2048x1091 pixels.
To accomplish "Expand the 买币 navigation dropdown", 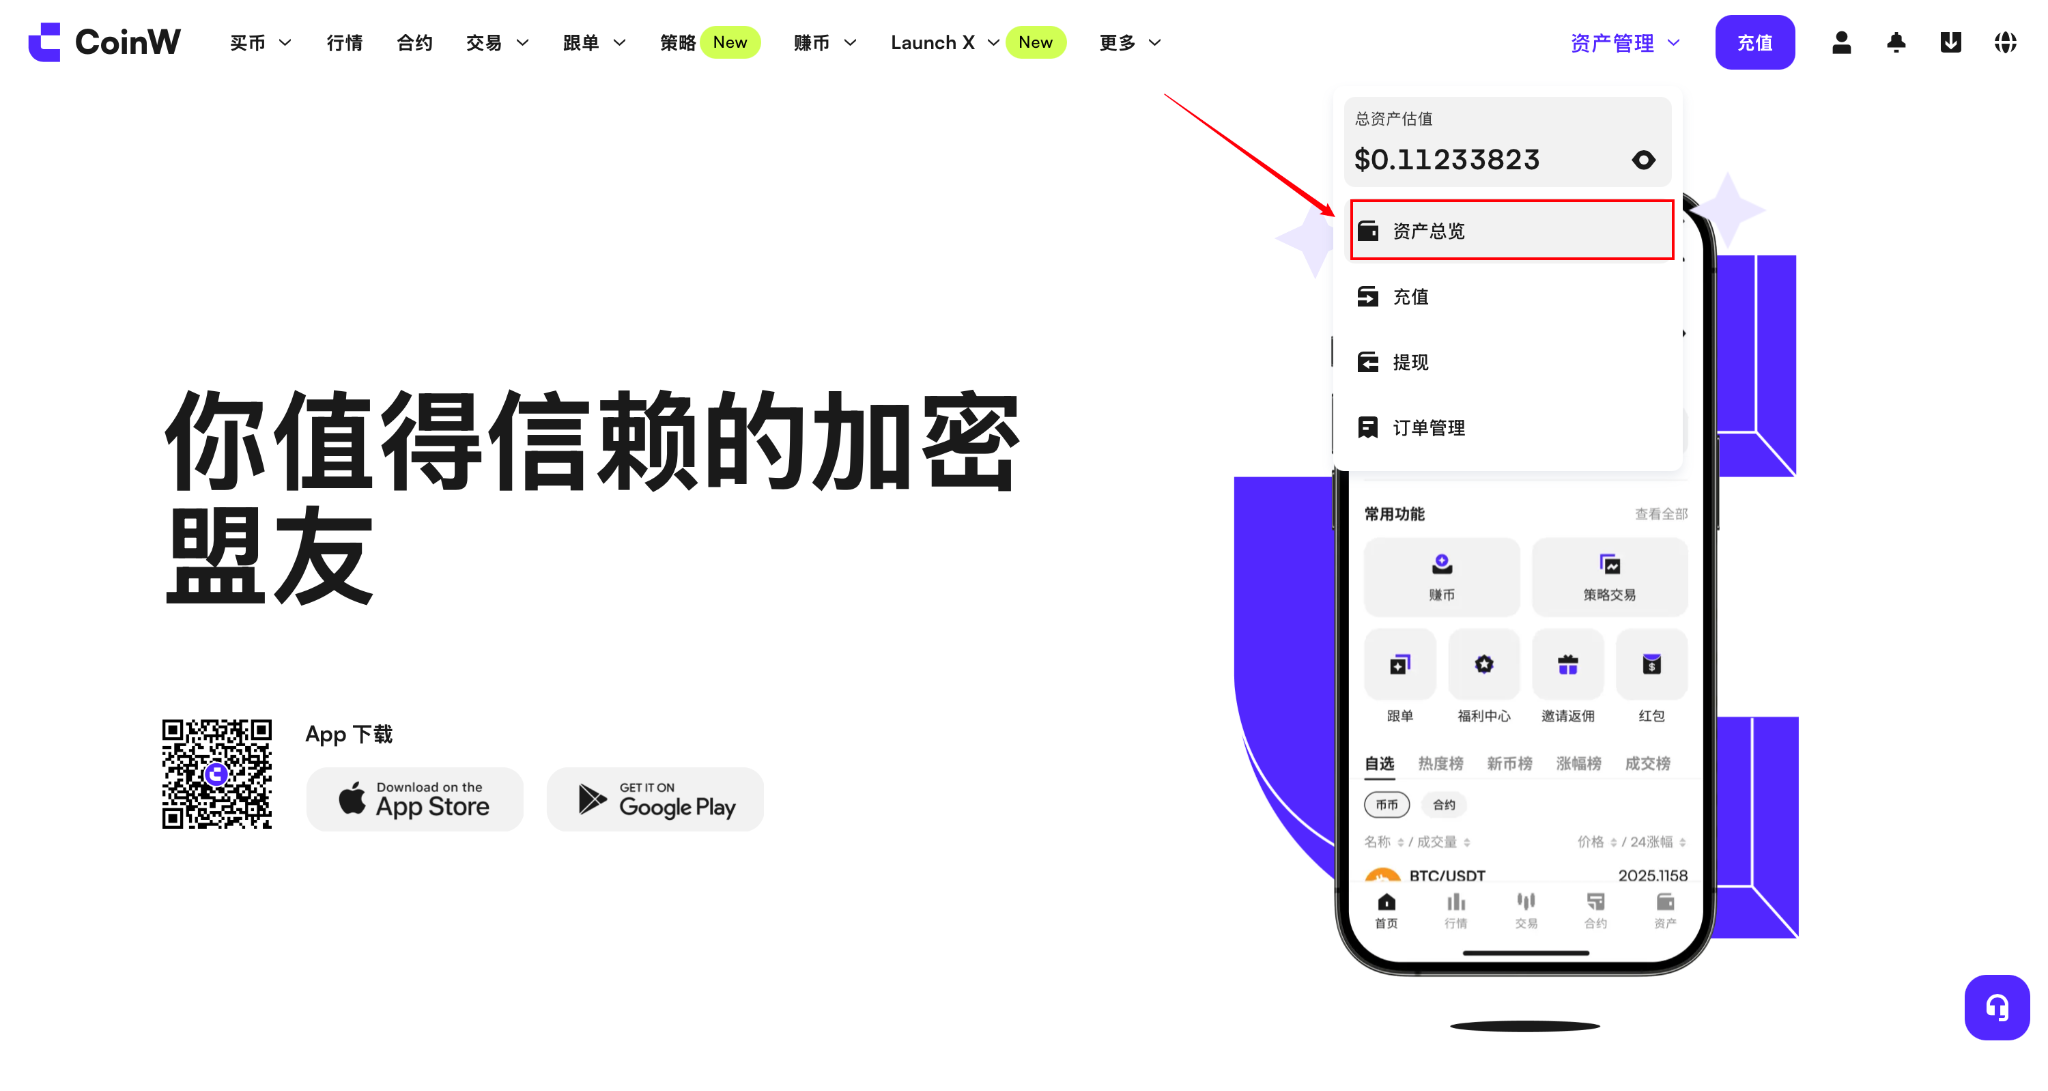I will (260, 43).
